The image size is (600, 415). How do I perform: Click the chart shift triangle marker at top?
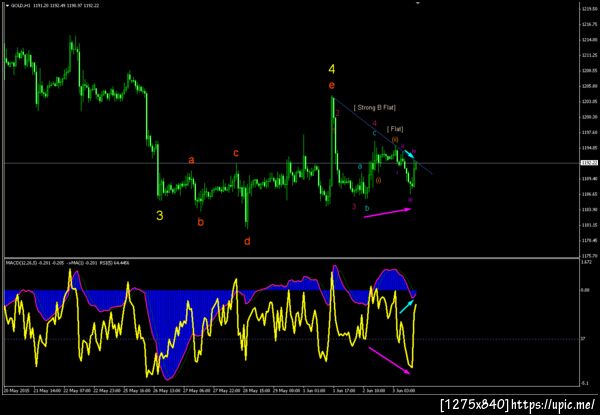point(418,3)
